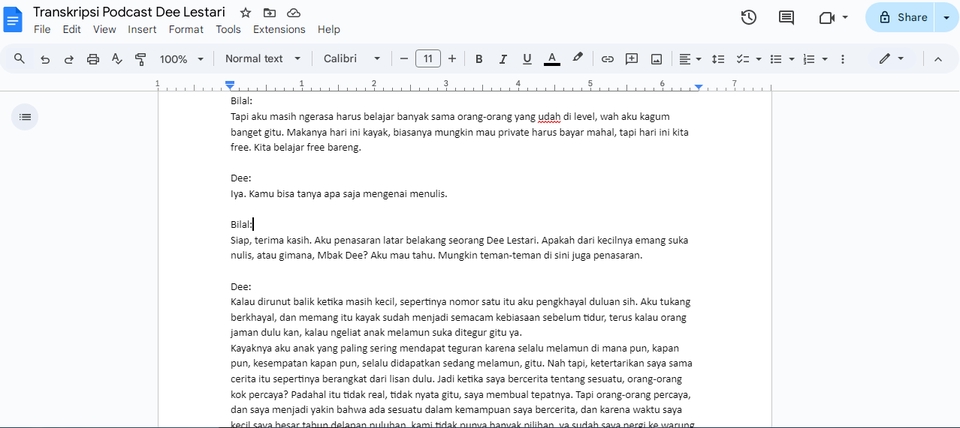This screenshot has height=428, width=960.
Task: Increase font size with plus button
Action: (x=452, y=59)
